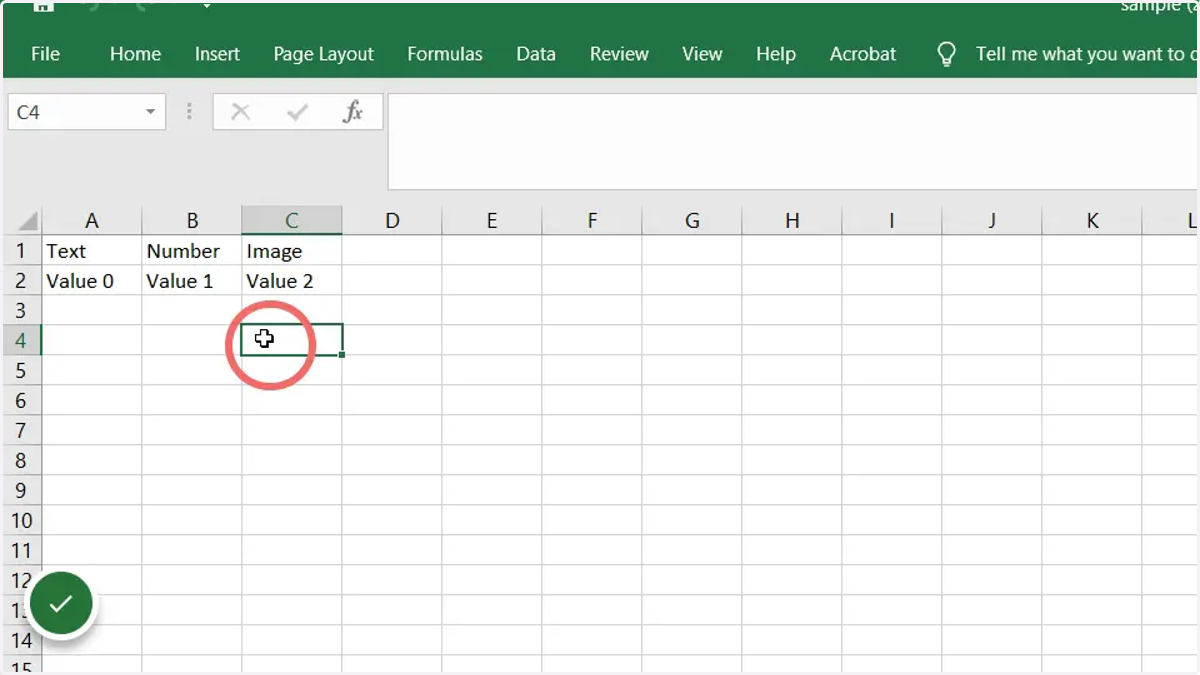The image size is (1200, 675).
Task: Select cell containing 'Value 1'
Action: (192, 281)
